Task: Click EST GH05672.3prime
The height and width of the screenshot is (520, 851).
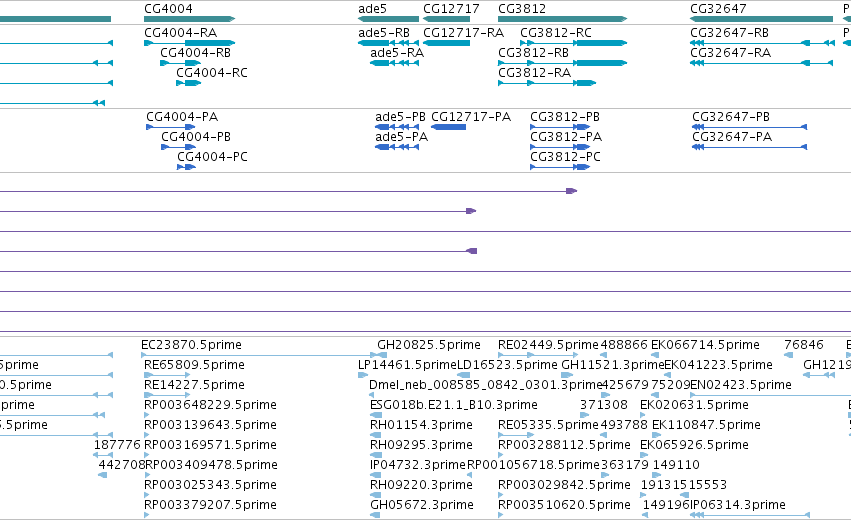Action: (x=422, y=505)
